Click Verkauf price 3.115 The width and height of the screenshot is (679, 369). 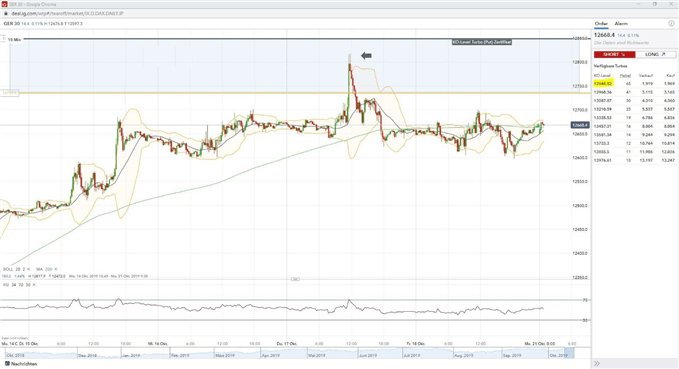tap(647, 92)
